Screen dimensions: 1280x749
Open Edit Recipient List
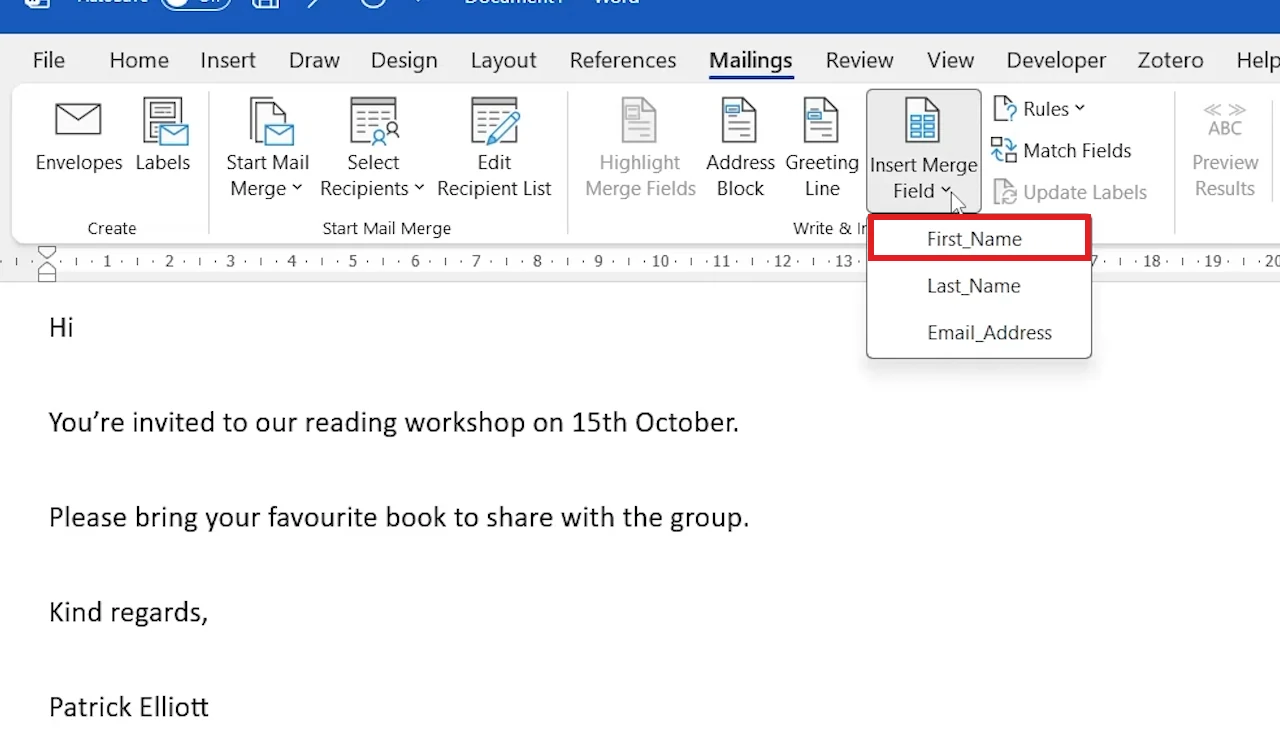click(x=494, y=148)
